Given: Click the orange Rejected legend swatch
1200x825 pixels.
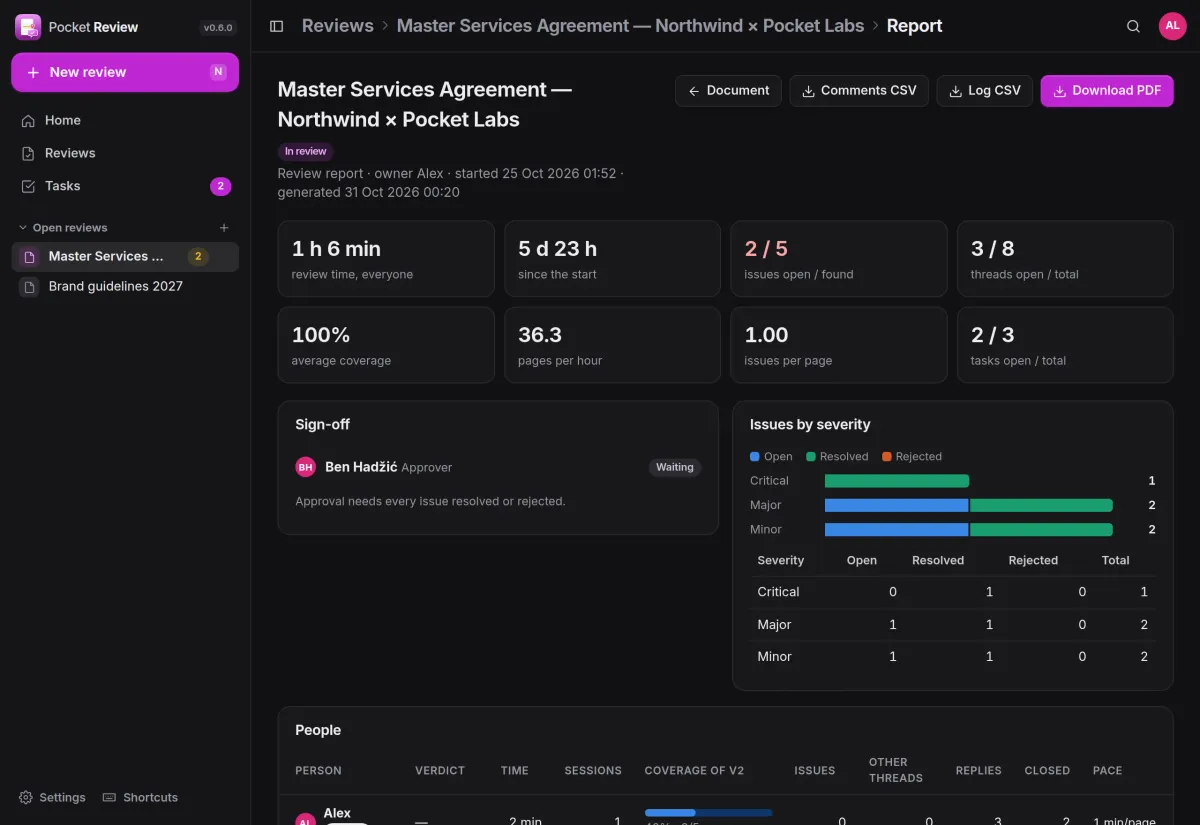Looking at the screenshot, I should click(887, 457).
